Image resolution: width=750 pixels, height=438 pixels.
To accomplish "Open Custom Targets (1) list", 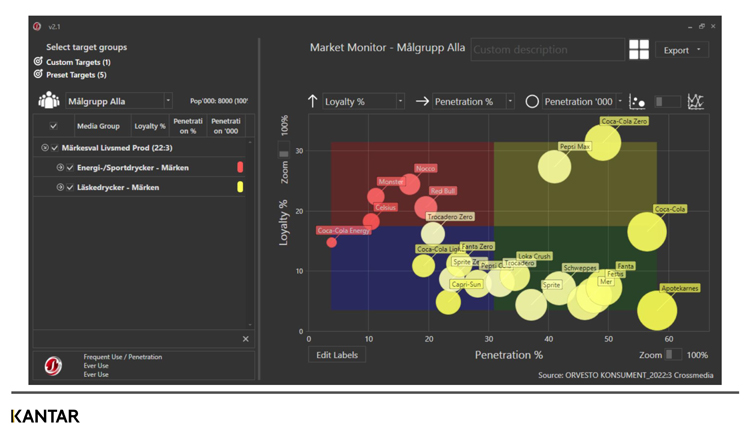I will (78, 62).
